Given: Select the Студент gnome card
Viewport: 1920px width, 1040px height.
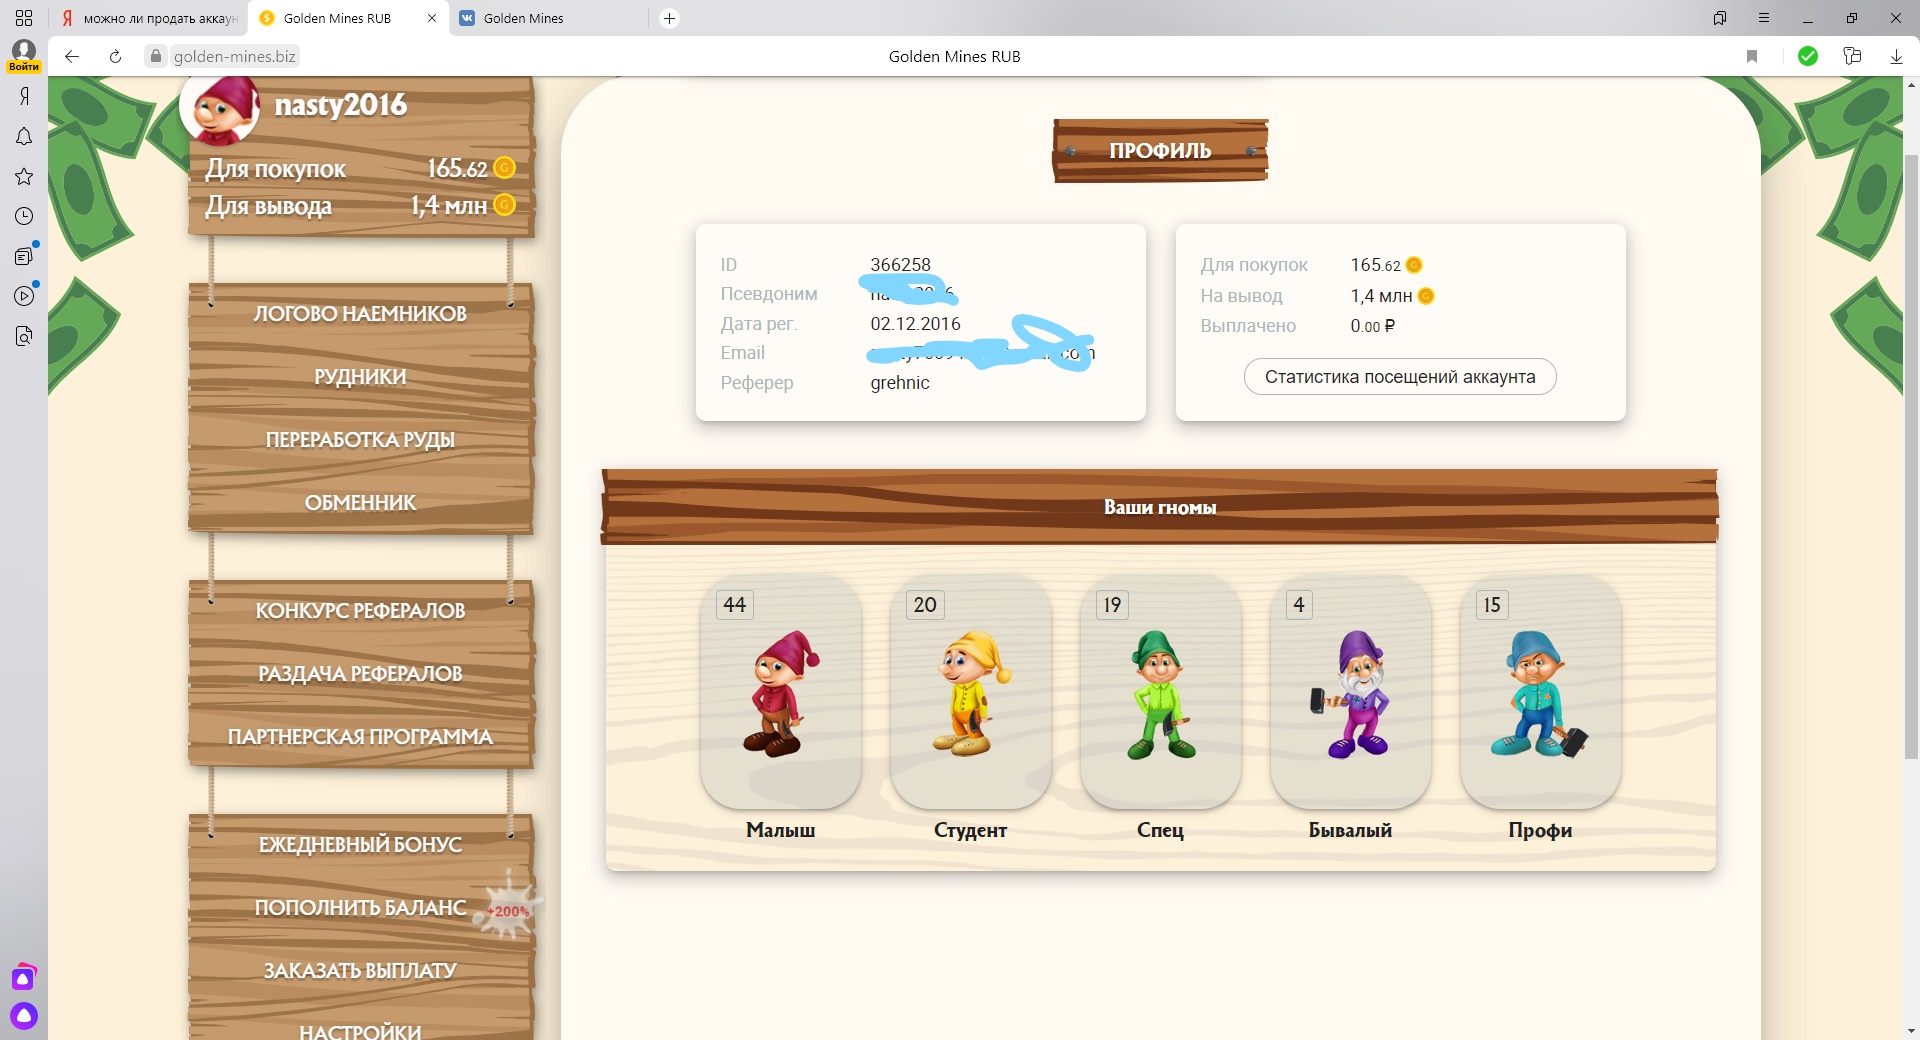Looking at the screenshot, I should pos(971,693).
